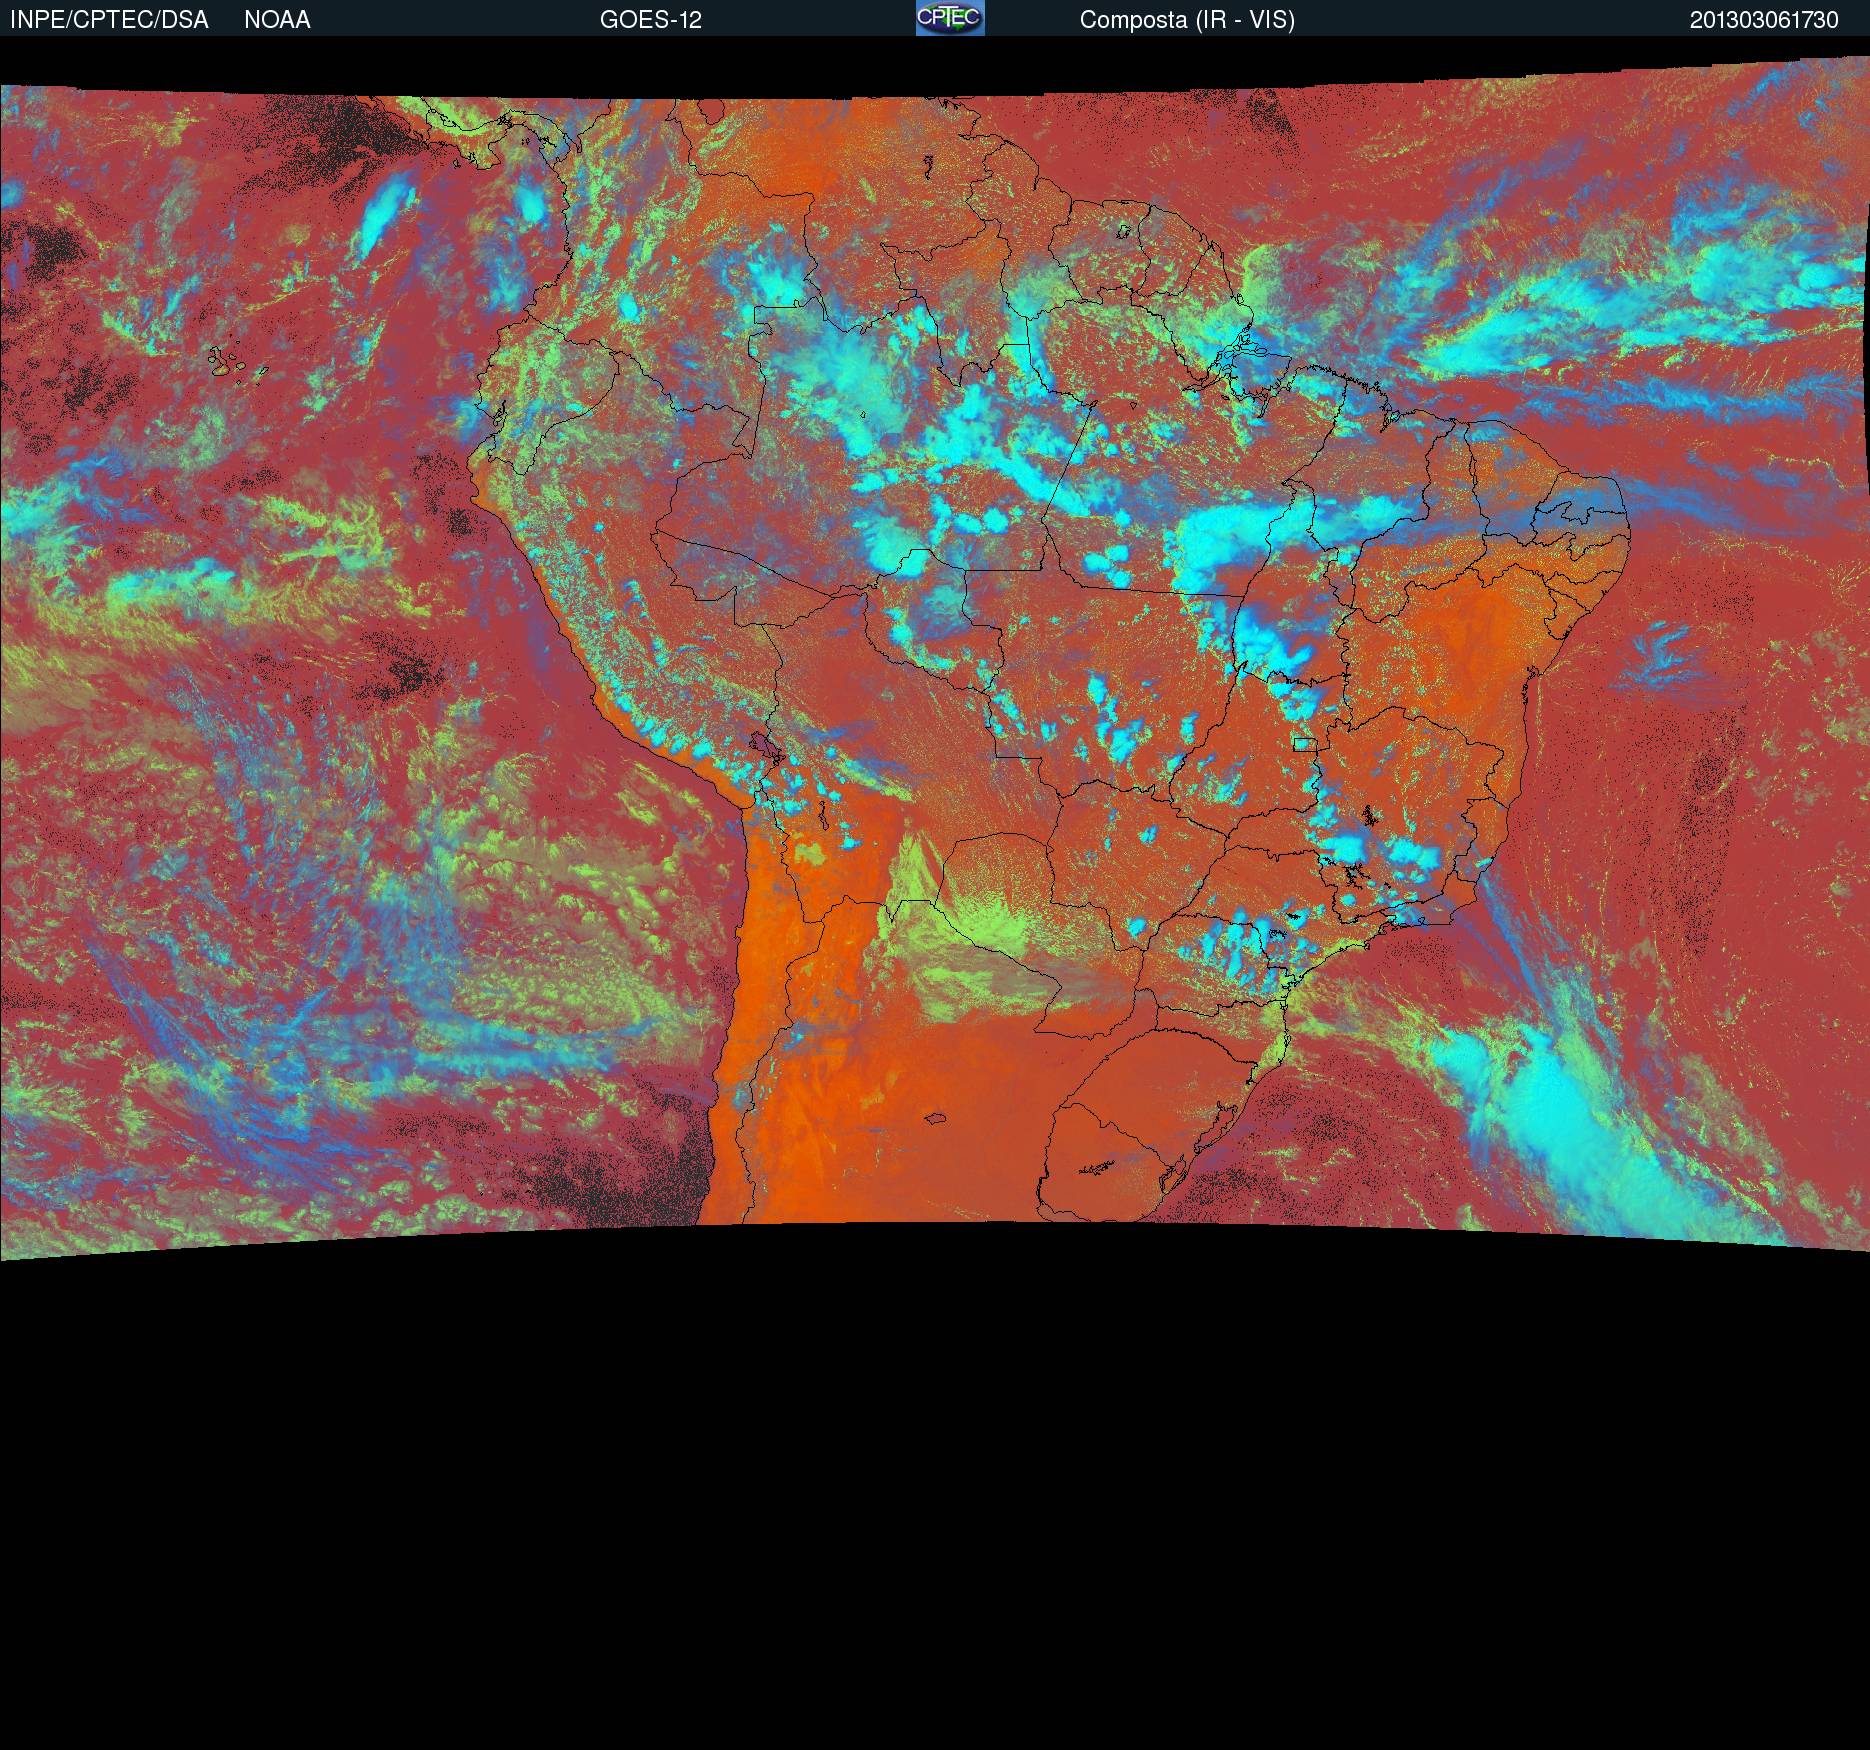
Task: Select the 201303061730 timestamp
Action: (x=1763, y=20)
